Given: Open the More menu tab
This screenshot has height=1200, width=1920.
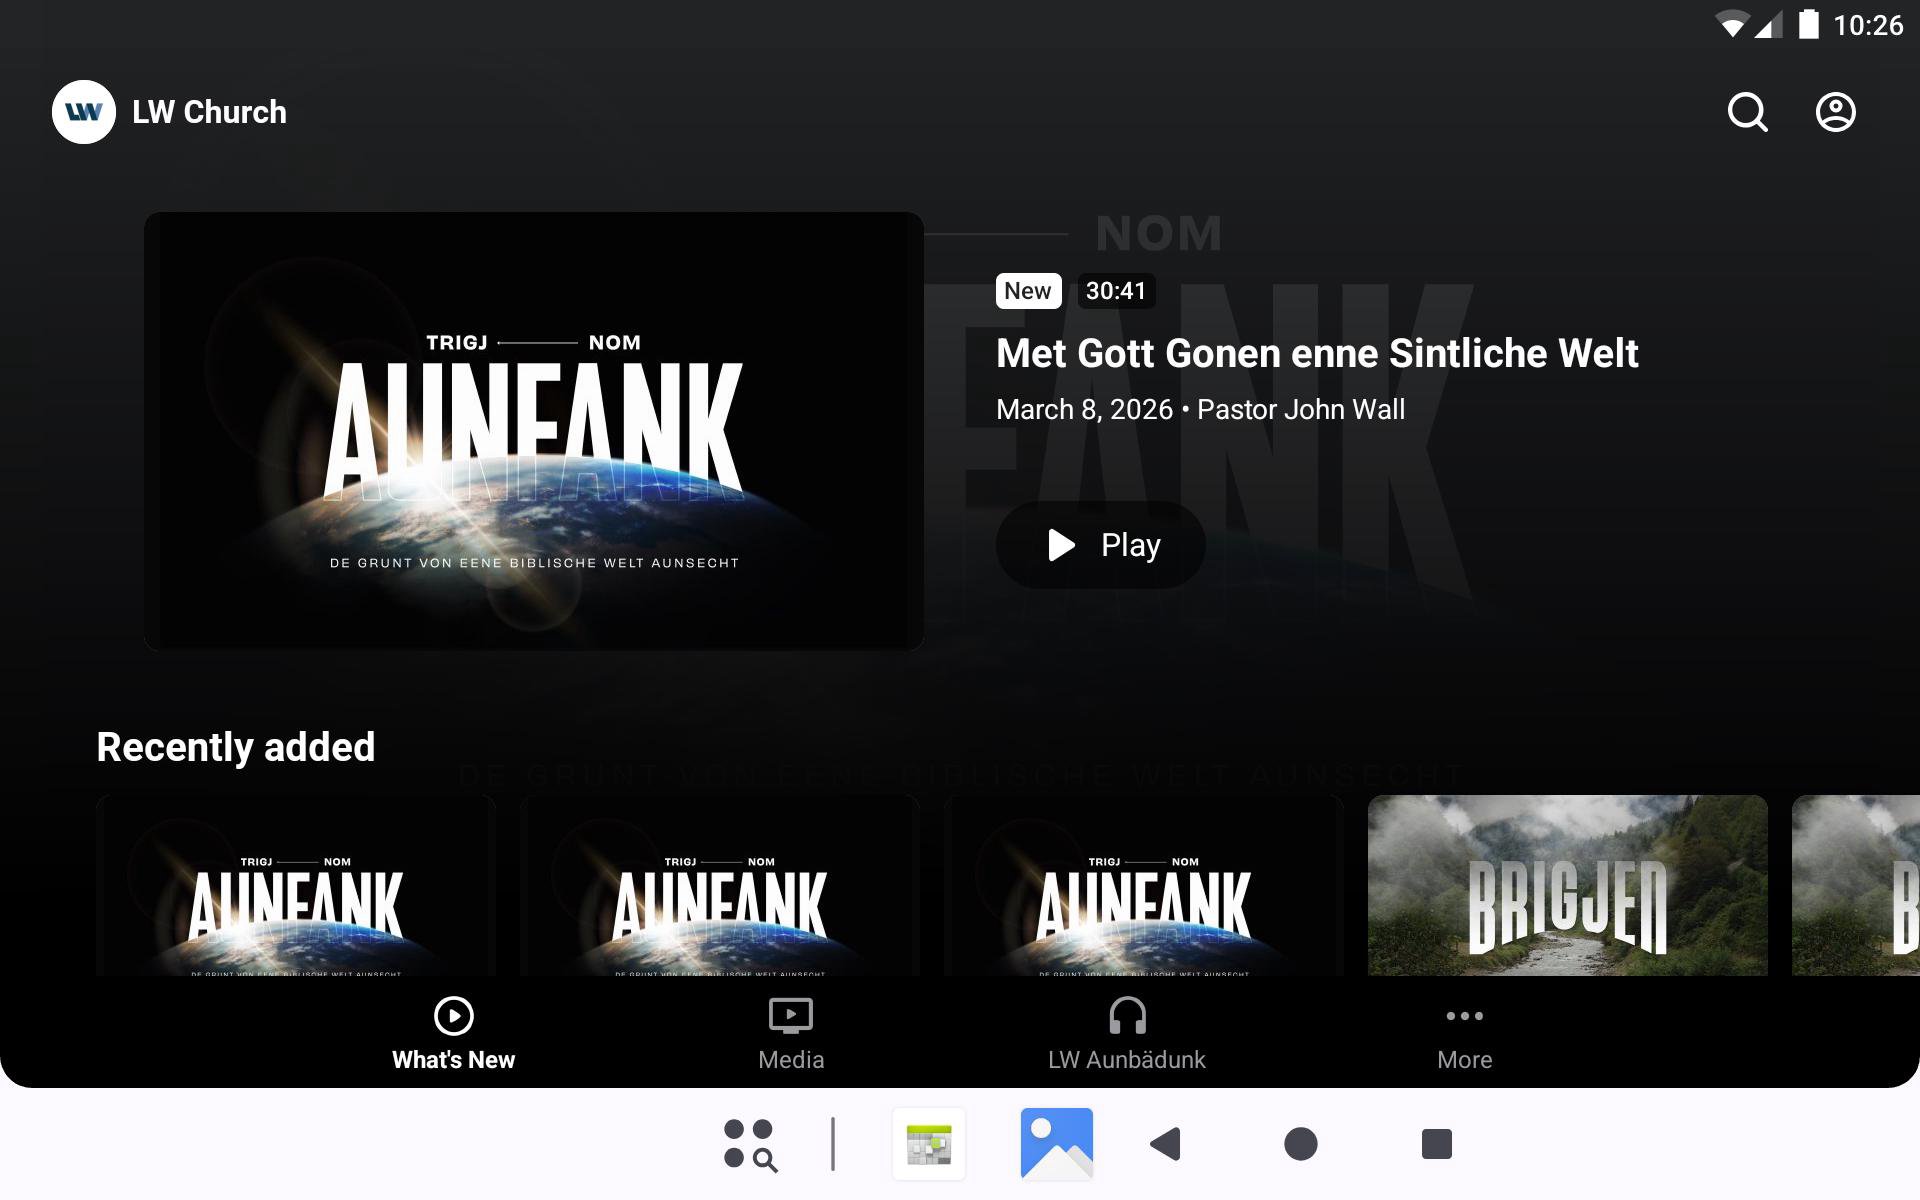Looking at the screenshot, I should pos(1464,1034).
